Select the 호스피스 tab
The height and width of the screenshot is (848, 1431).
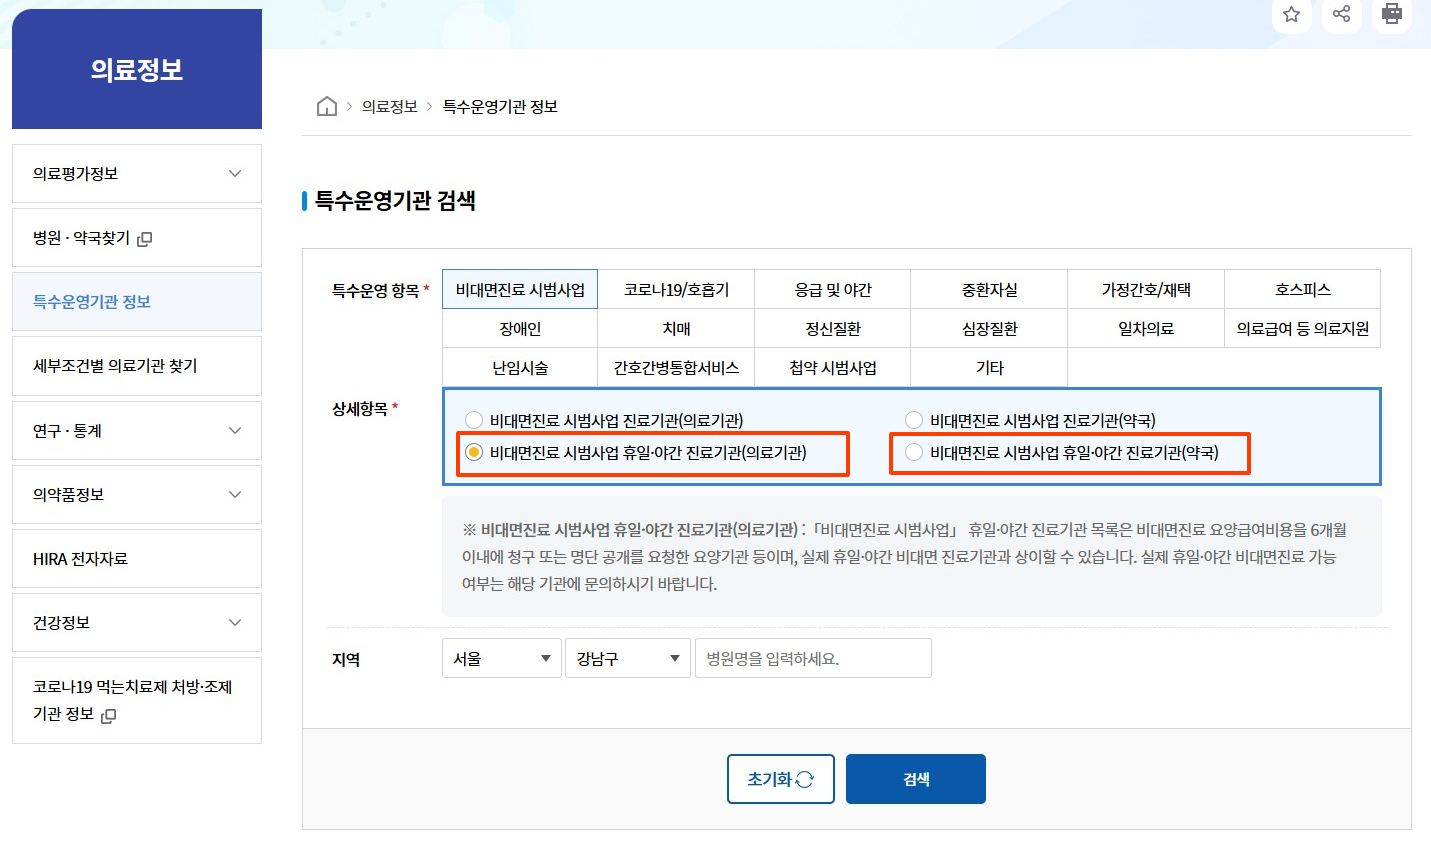1303,289
